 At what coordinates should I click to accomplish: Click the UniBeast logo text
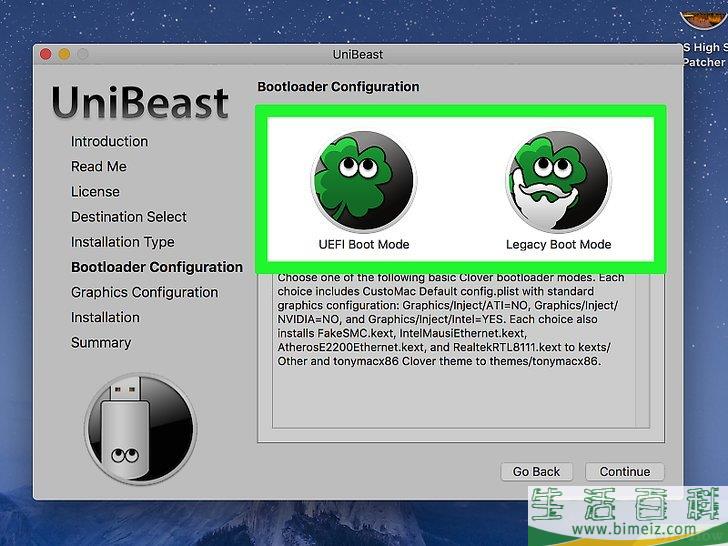tap(140, 102)
